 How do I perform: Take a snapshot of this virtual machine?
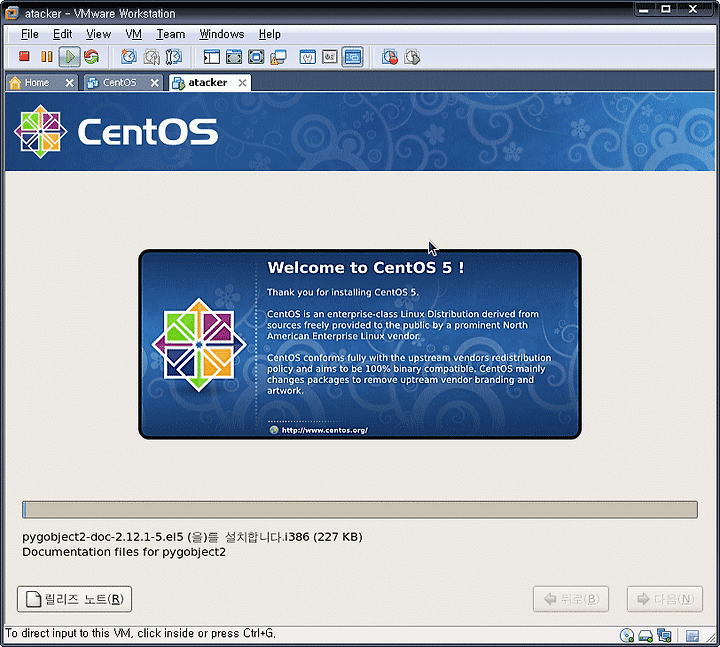coord(129,56)
